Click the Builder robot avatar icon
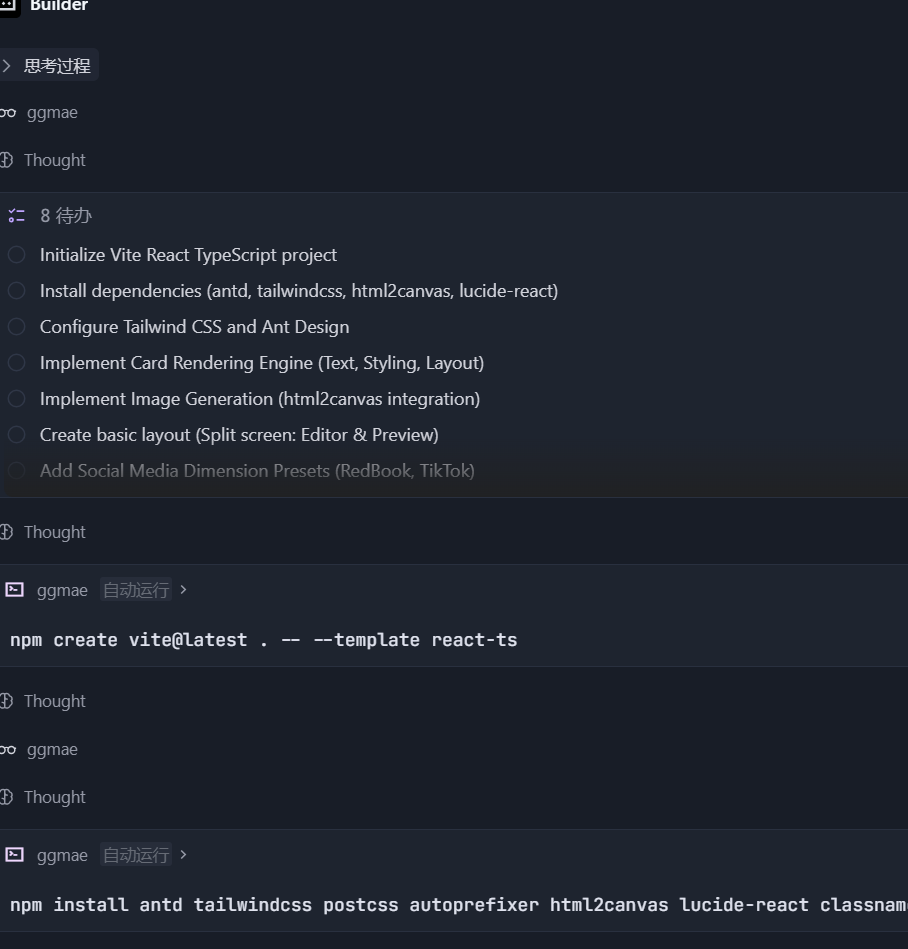 click(x=8, y=5)
